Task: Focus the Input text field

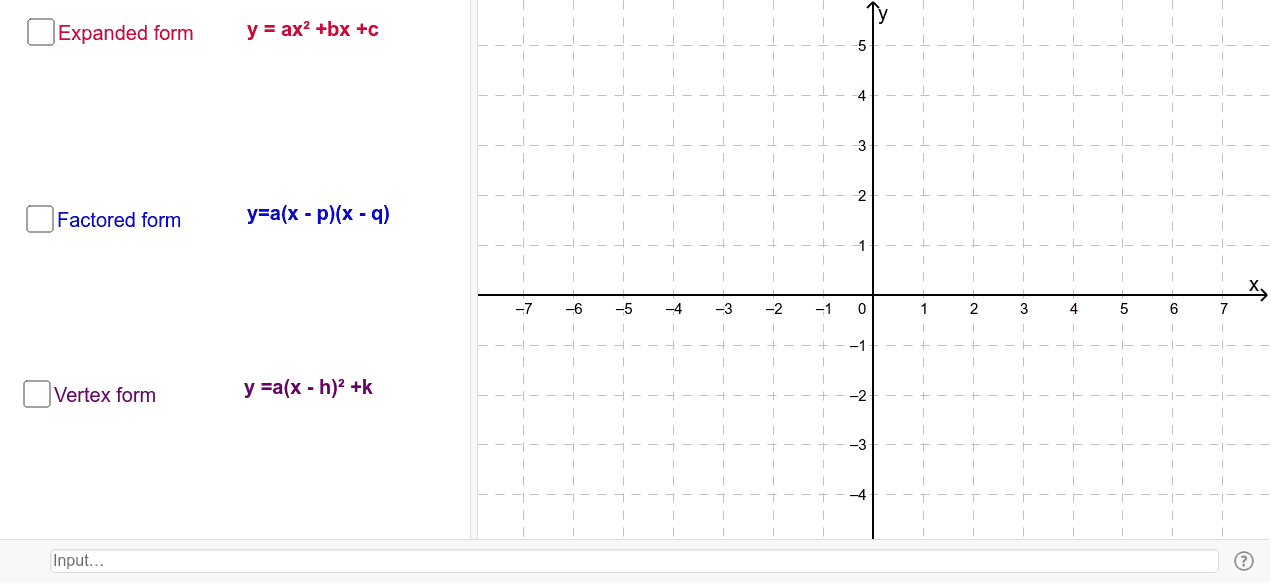Action: point(634,561)
